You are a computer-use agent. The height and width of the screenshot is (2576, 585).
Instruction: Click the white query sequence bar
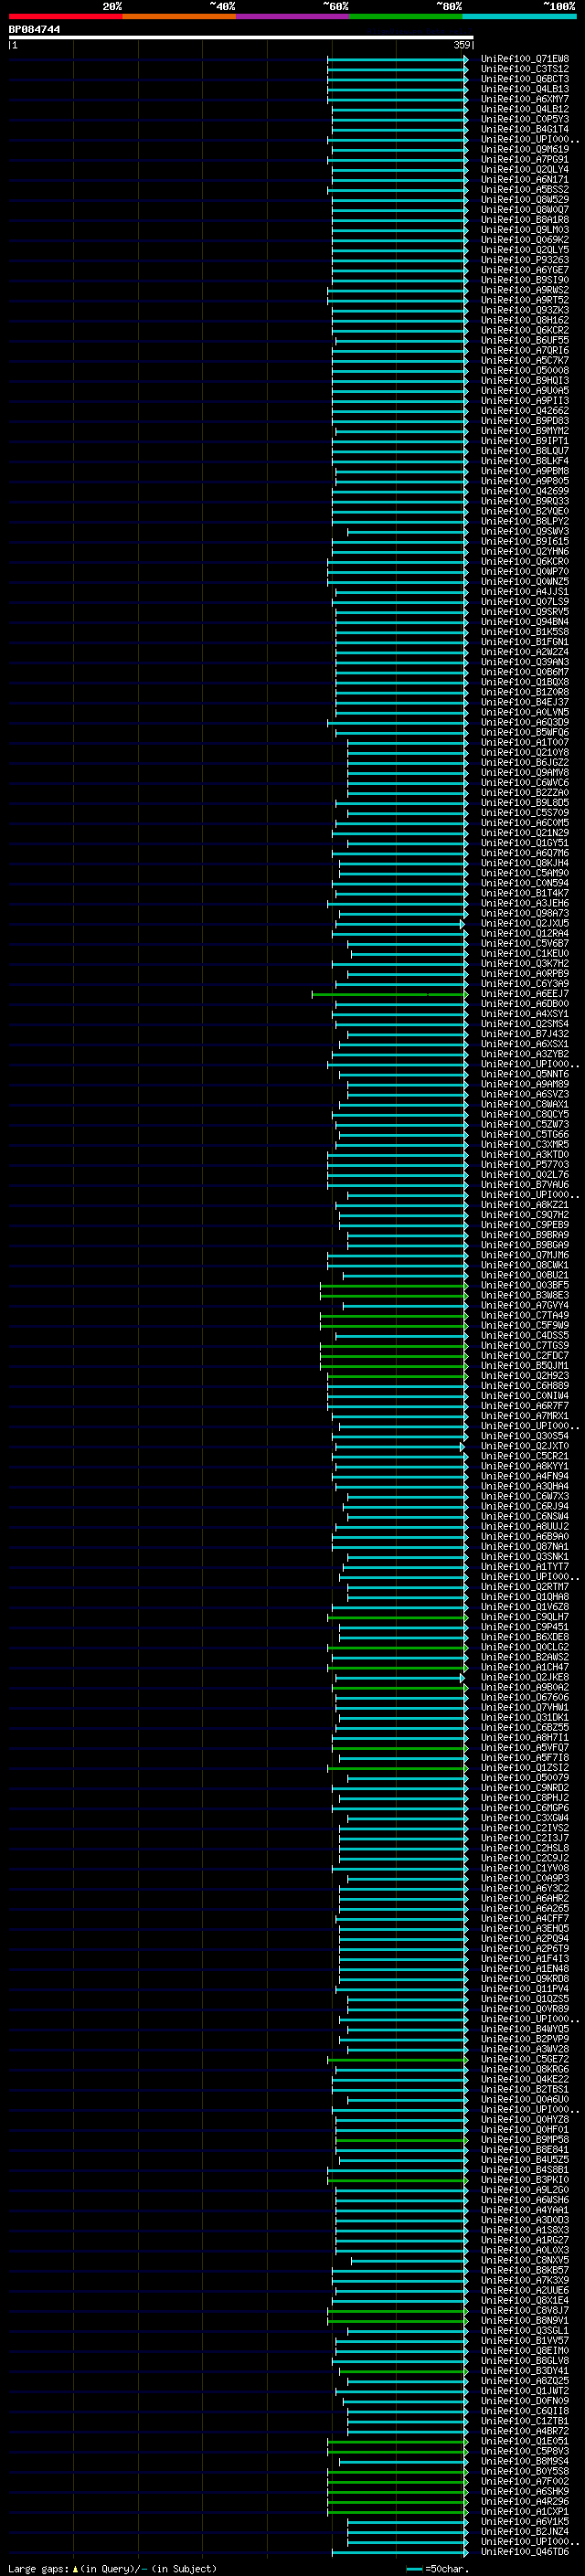[241, 38]
